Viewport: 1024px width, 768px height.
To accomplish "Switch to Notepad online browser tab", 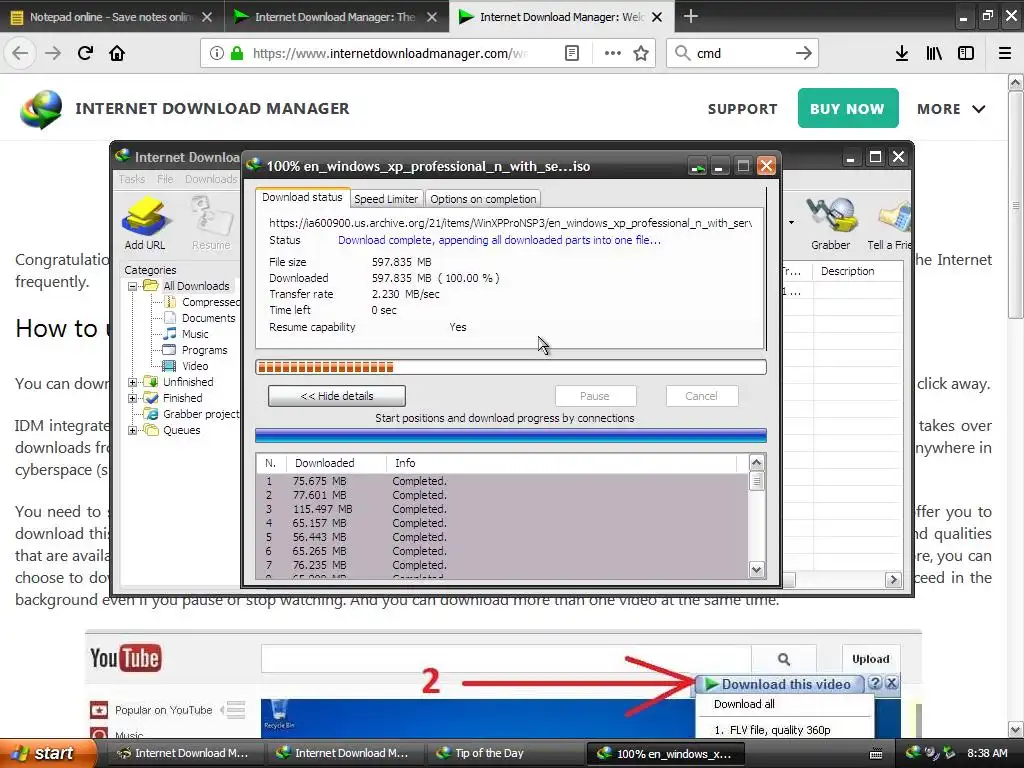I will click(112, 16).
